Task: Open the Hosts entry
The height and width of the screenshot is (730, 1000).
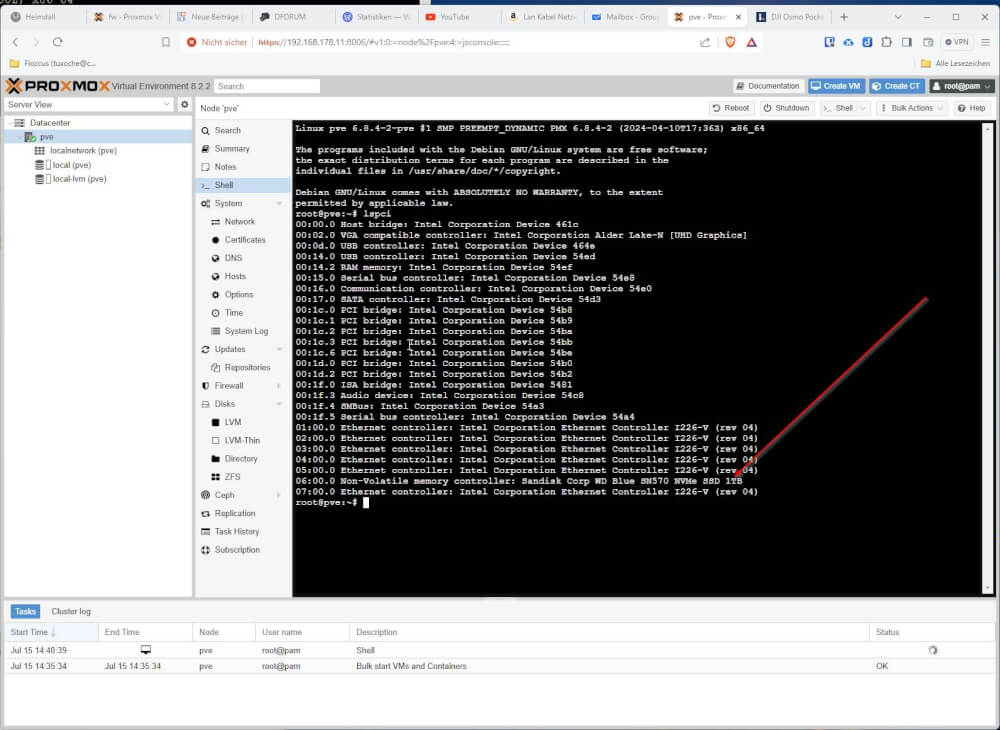Action: [235, 276]
